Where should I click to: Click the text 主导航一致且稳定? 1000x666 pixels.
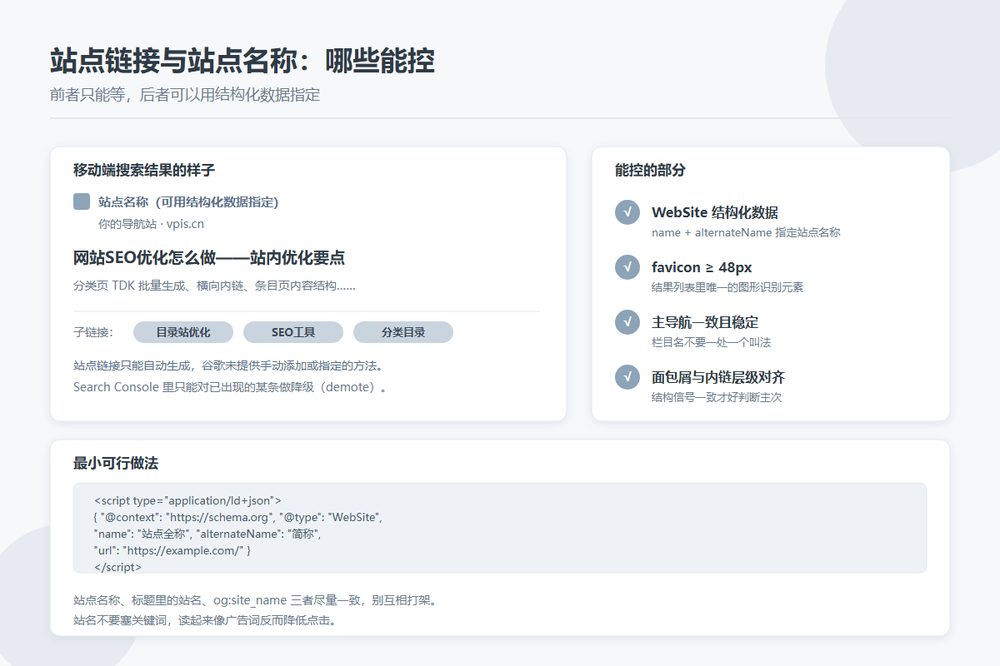click(705, 322)
